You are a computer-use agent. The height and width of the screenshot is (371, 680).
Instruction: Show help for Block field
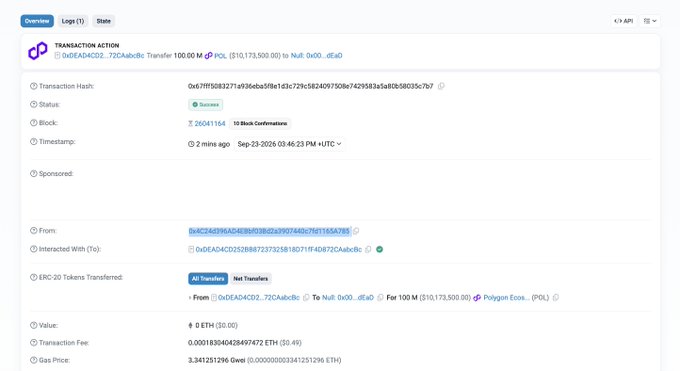point(33,123)
